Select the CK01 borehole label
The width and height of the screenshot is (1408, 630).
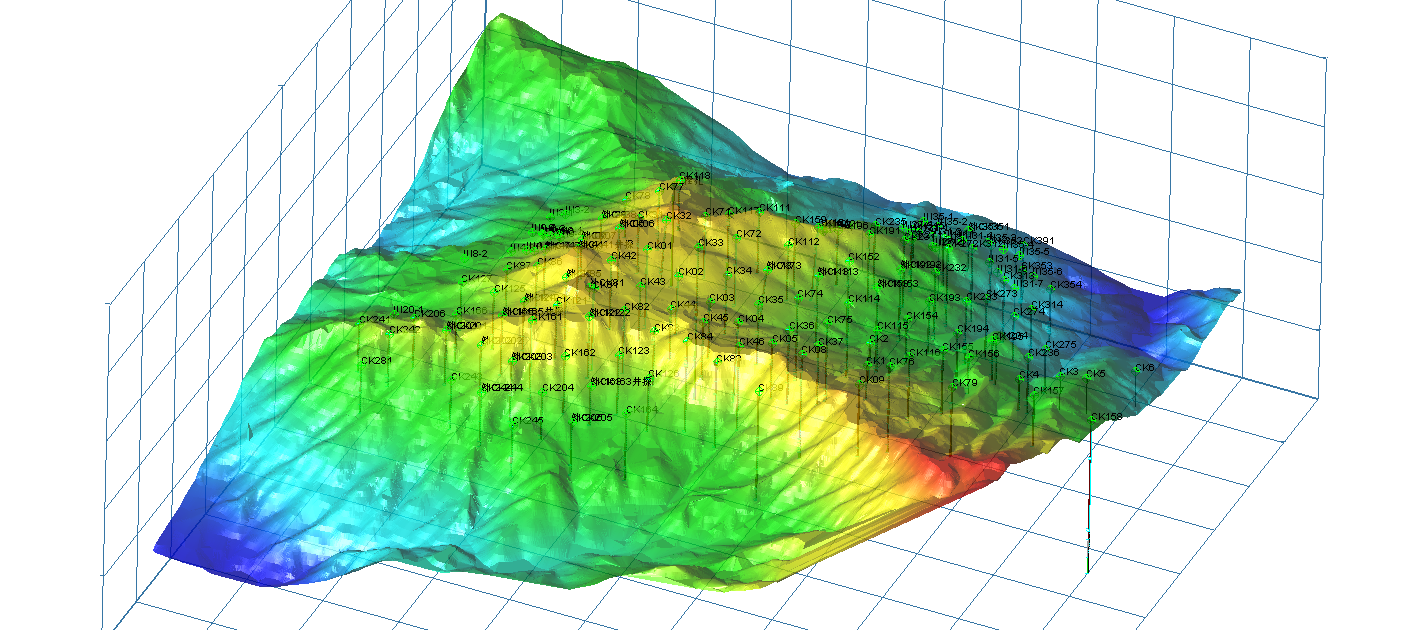(x=659, y=245)
